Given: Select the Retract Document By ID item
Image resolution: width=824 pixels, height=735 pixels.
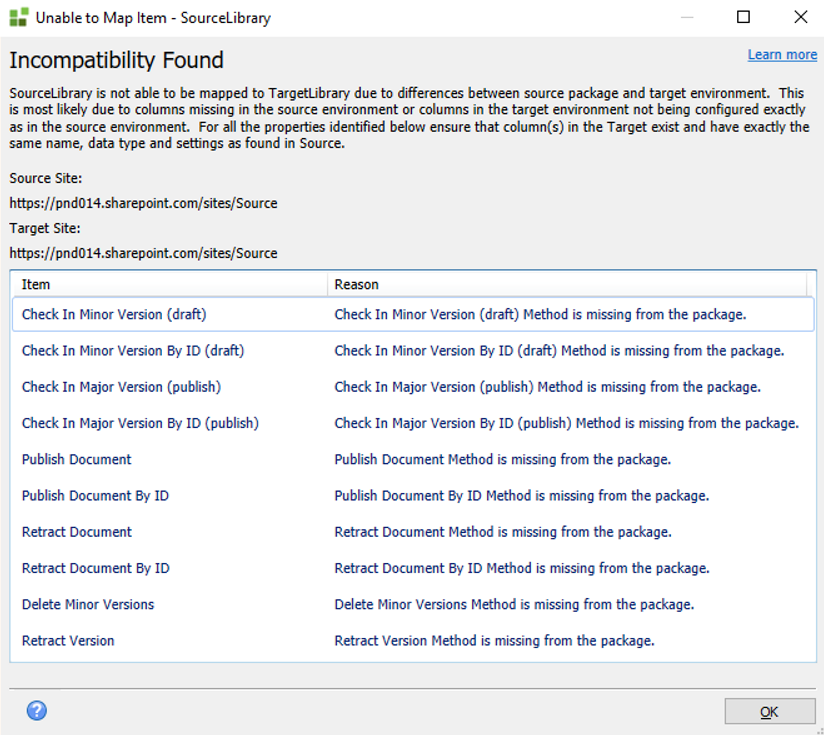Looking at the screenshot, I should 95,568.
